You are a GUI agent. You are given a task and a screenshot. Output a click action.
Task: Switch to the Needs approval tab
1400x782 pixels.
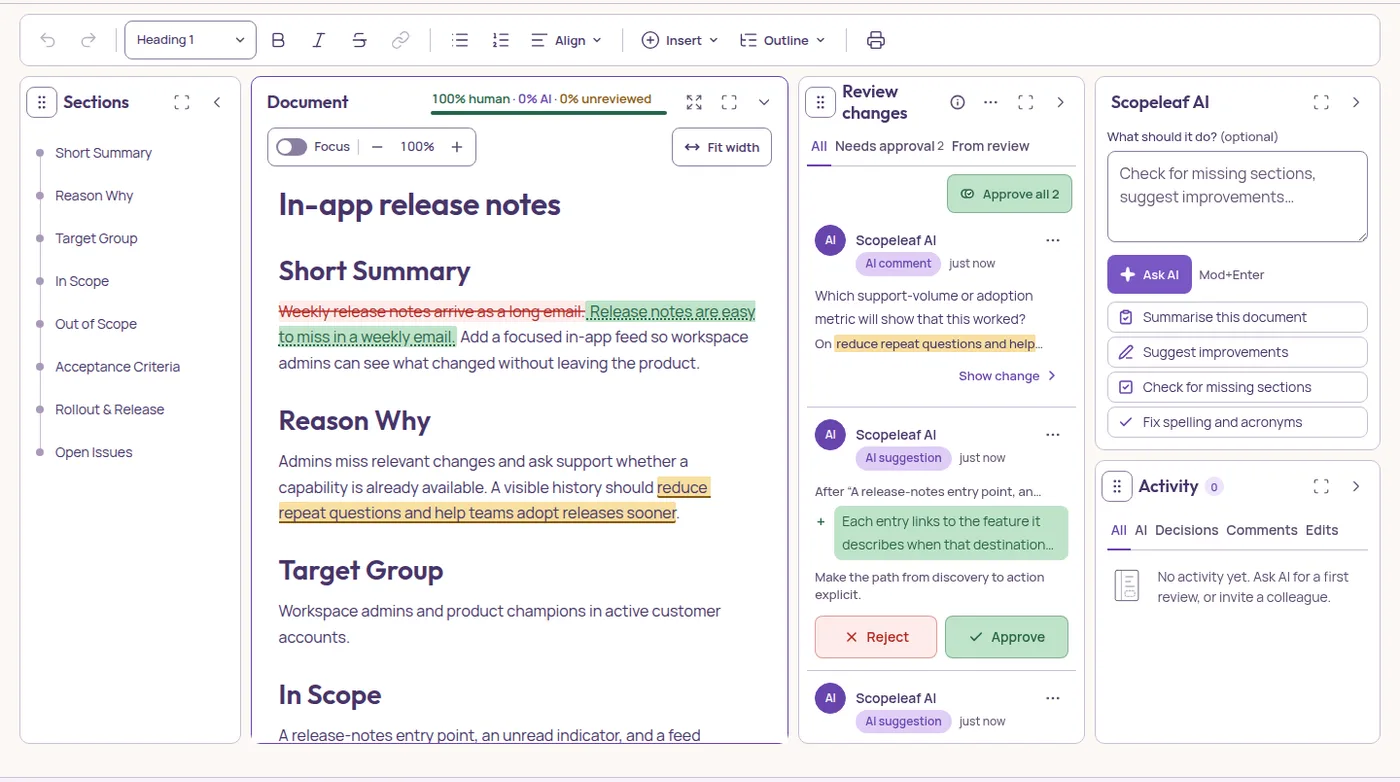(x=889, y=146)
